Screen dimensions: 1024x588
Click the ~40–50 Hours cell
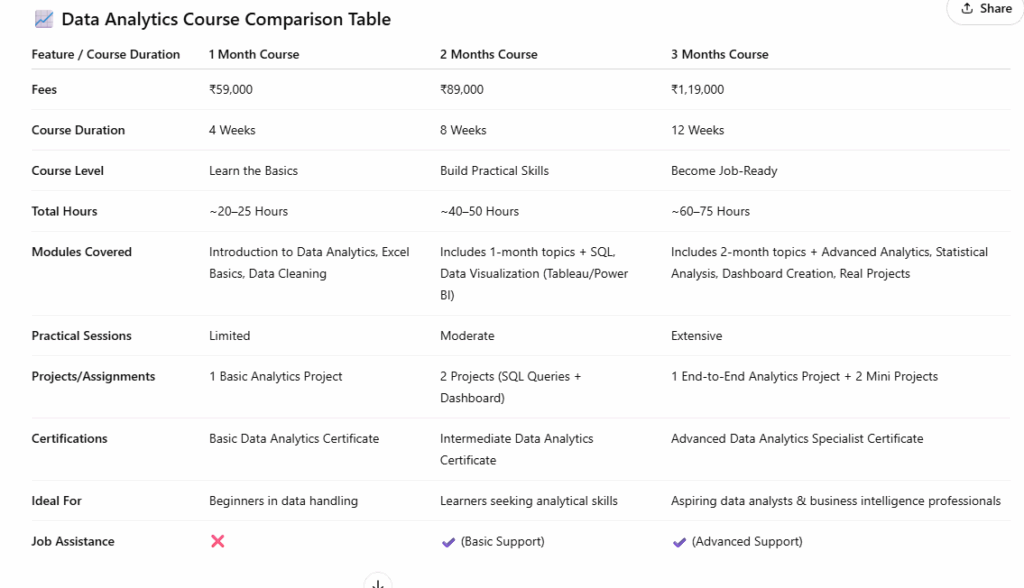tap(479, 211)
